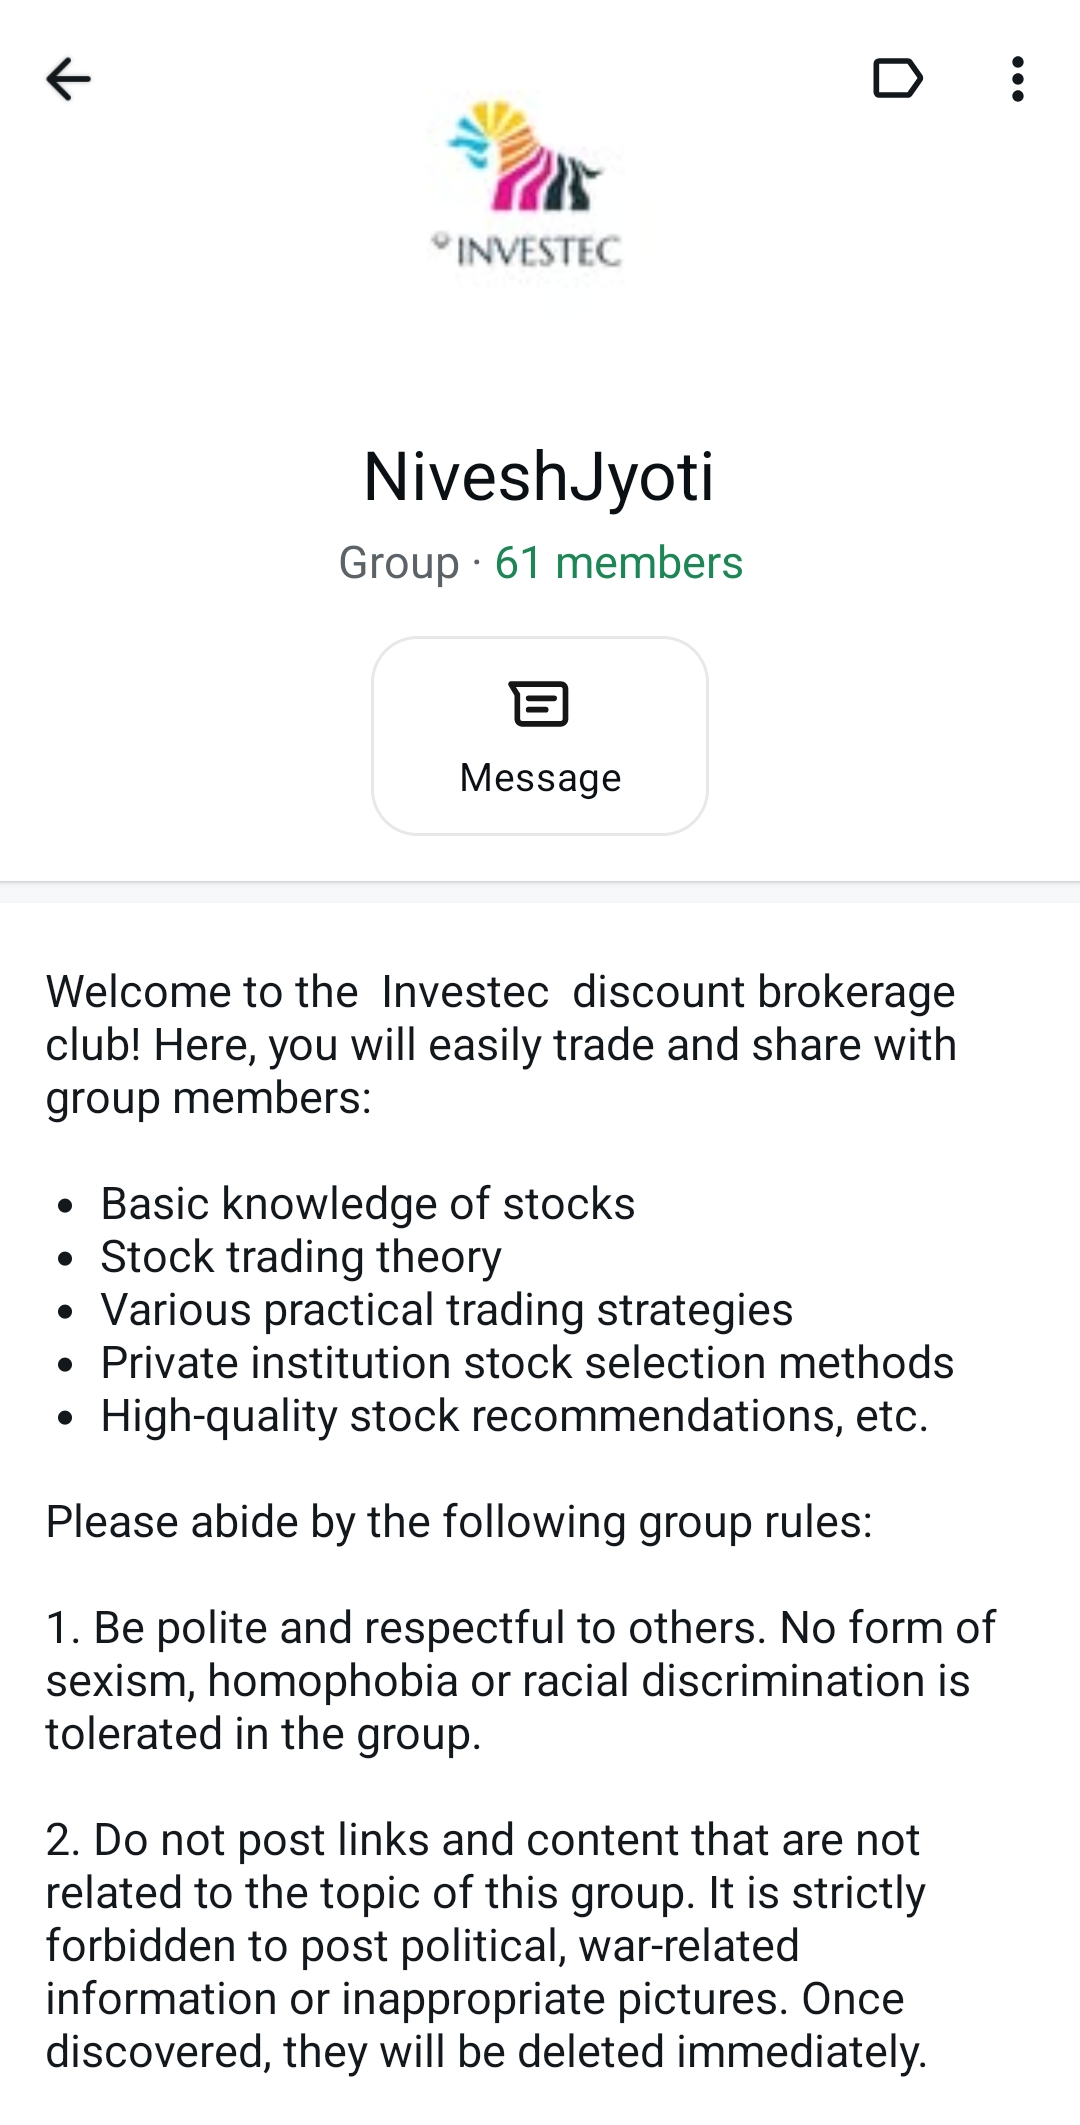Image resolution: width=1080 pixels, height=2125 pixels.
Task: Tap rule 2 about unrelated links
Action: pyautogui.click(x=487, y=1945)
